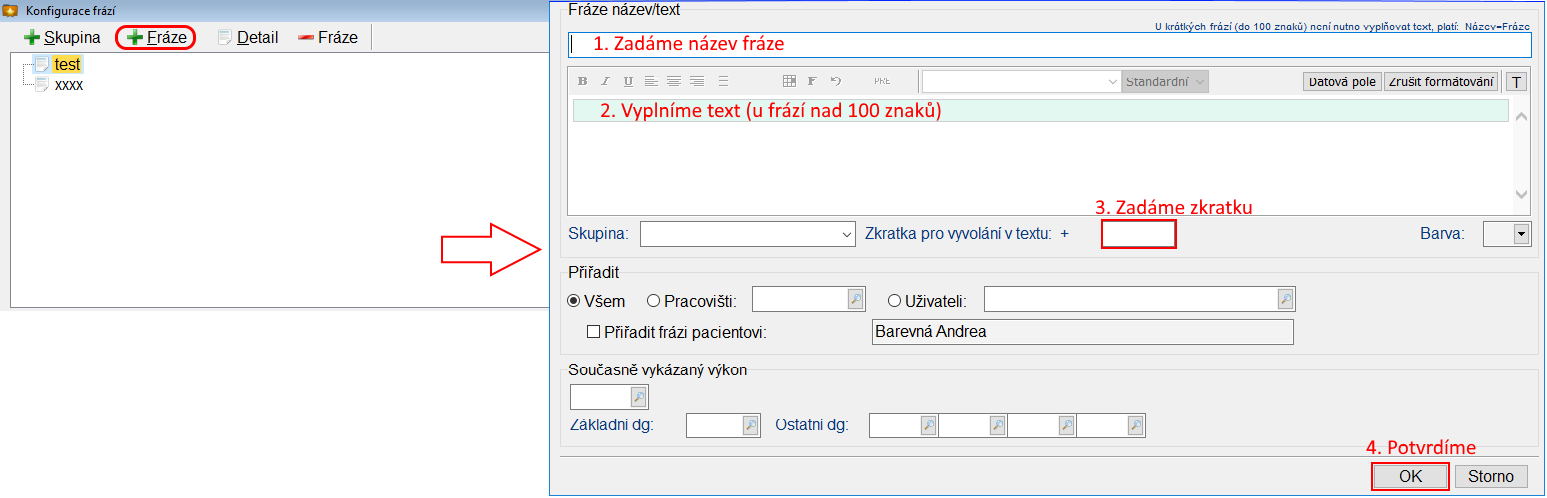This screenshot has width=1547, height=498.
Task: Click the add Fráze toolbar button
Action: point(156,37)
